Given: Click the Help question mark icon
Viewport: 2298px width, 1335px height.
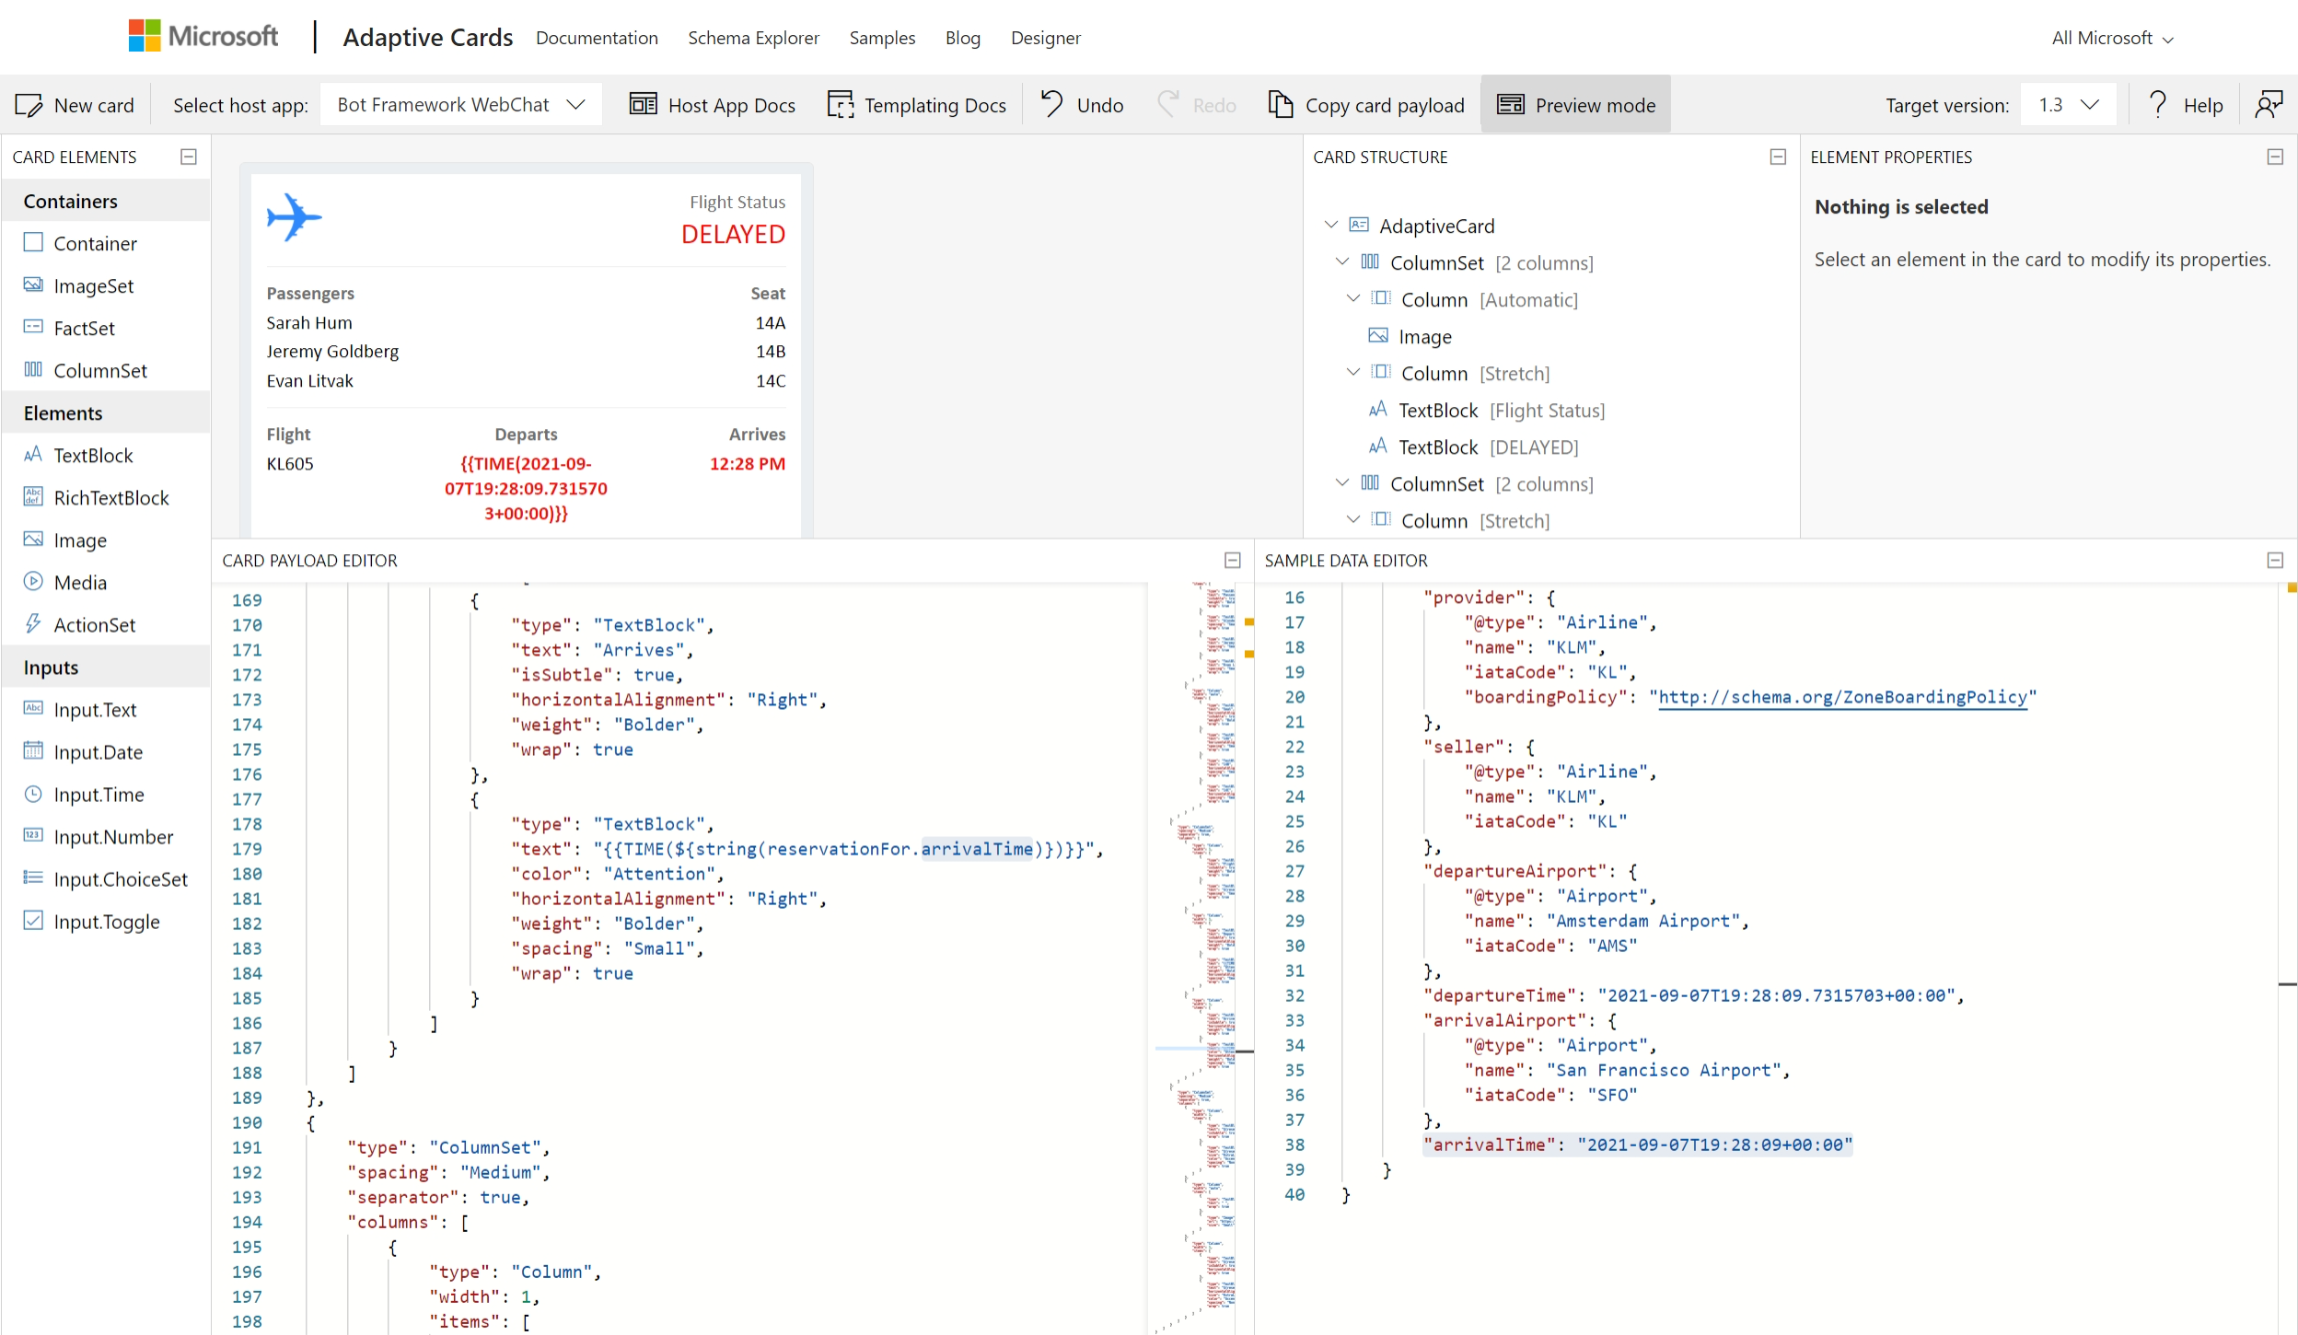Looking at the screenshot, I should click(2157, 104).
